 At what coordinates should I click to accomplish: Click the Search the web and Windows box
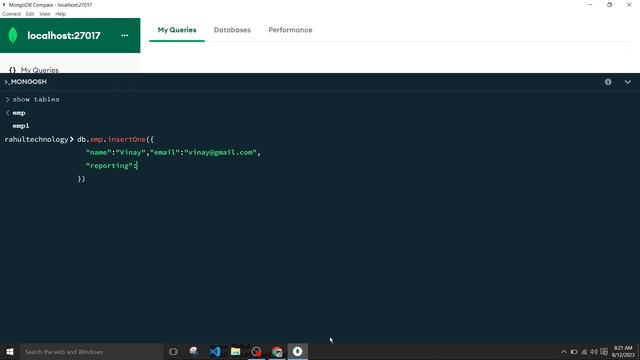click(x=91, y=351)
